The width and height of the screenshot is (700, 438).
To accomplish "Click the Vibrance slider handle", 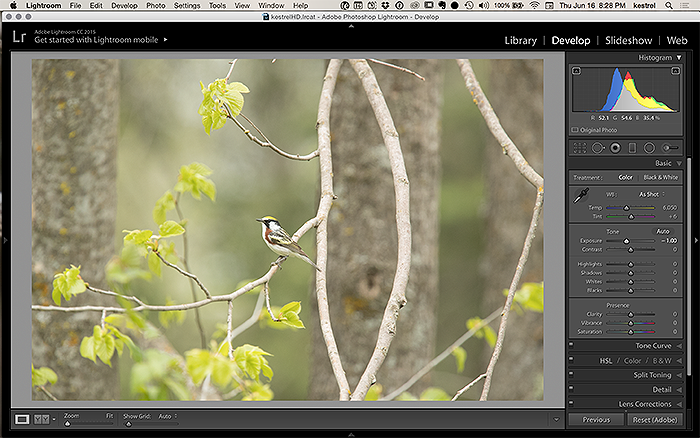I will [631, 323].
